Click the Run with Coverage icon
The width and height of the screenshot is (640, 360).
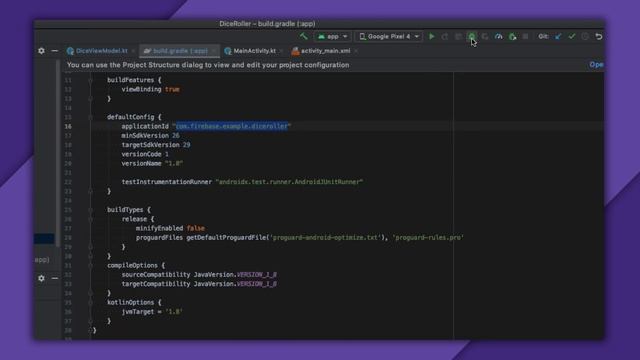pyautogui.click(x=485, y=36)
